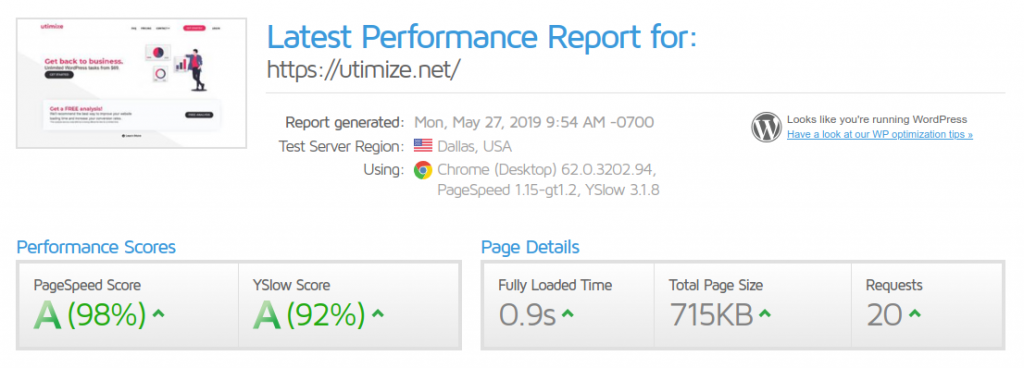
Task: Click the Requests count of 20
Action: pos(884,315)
